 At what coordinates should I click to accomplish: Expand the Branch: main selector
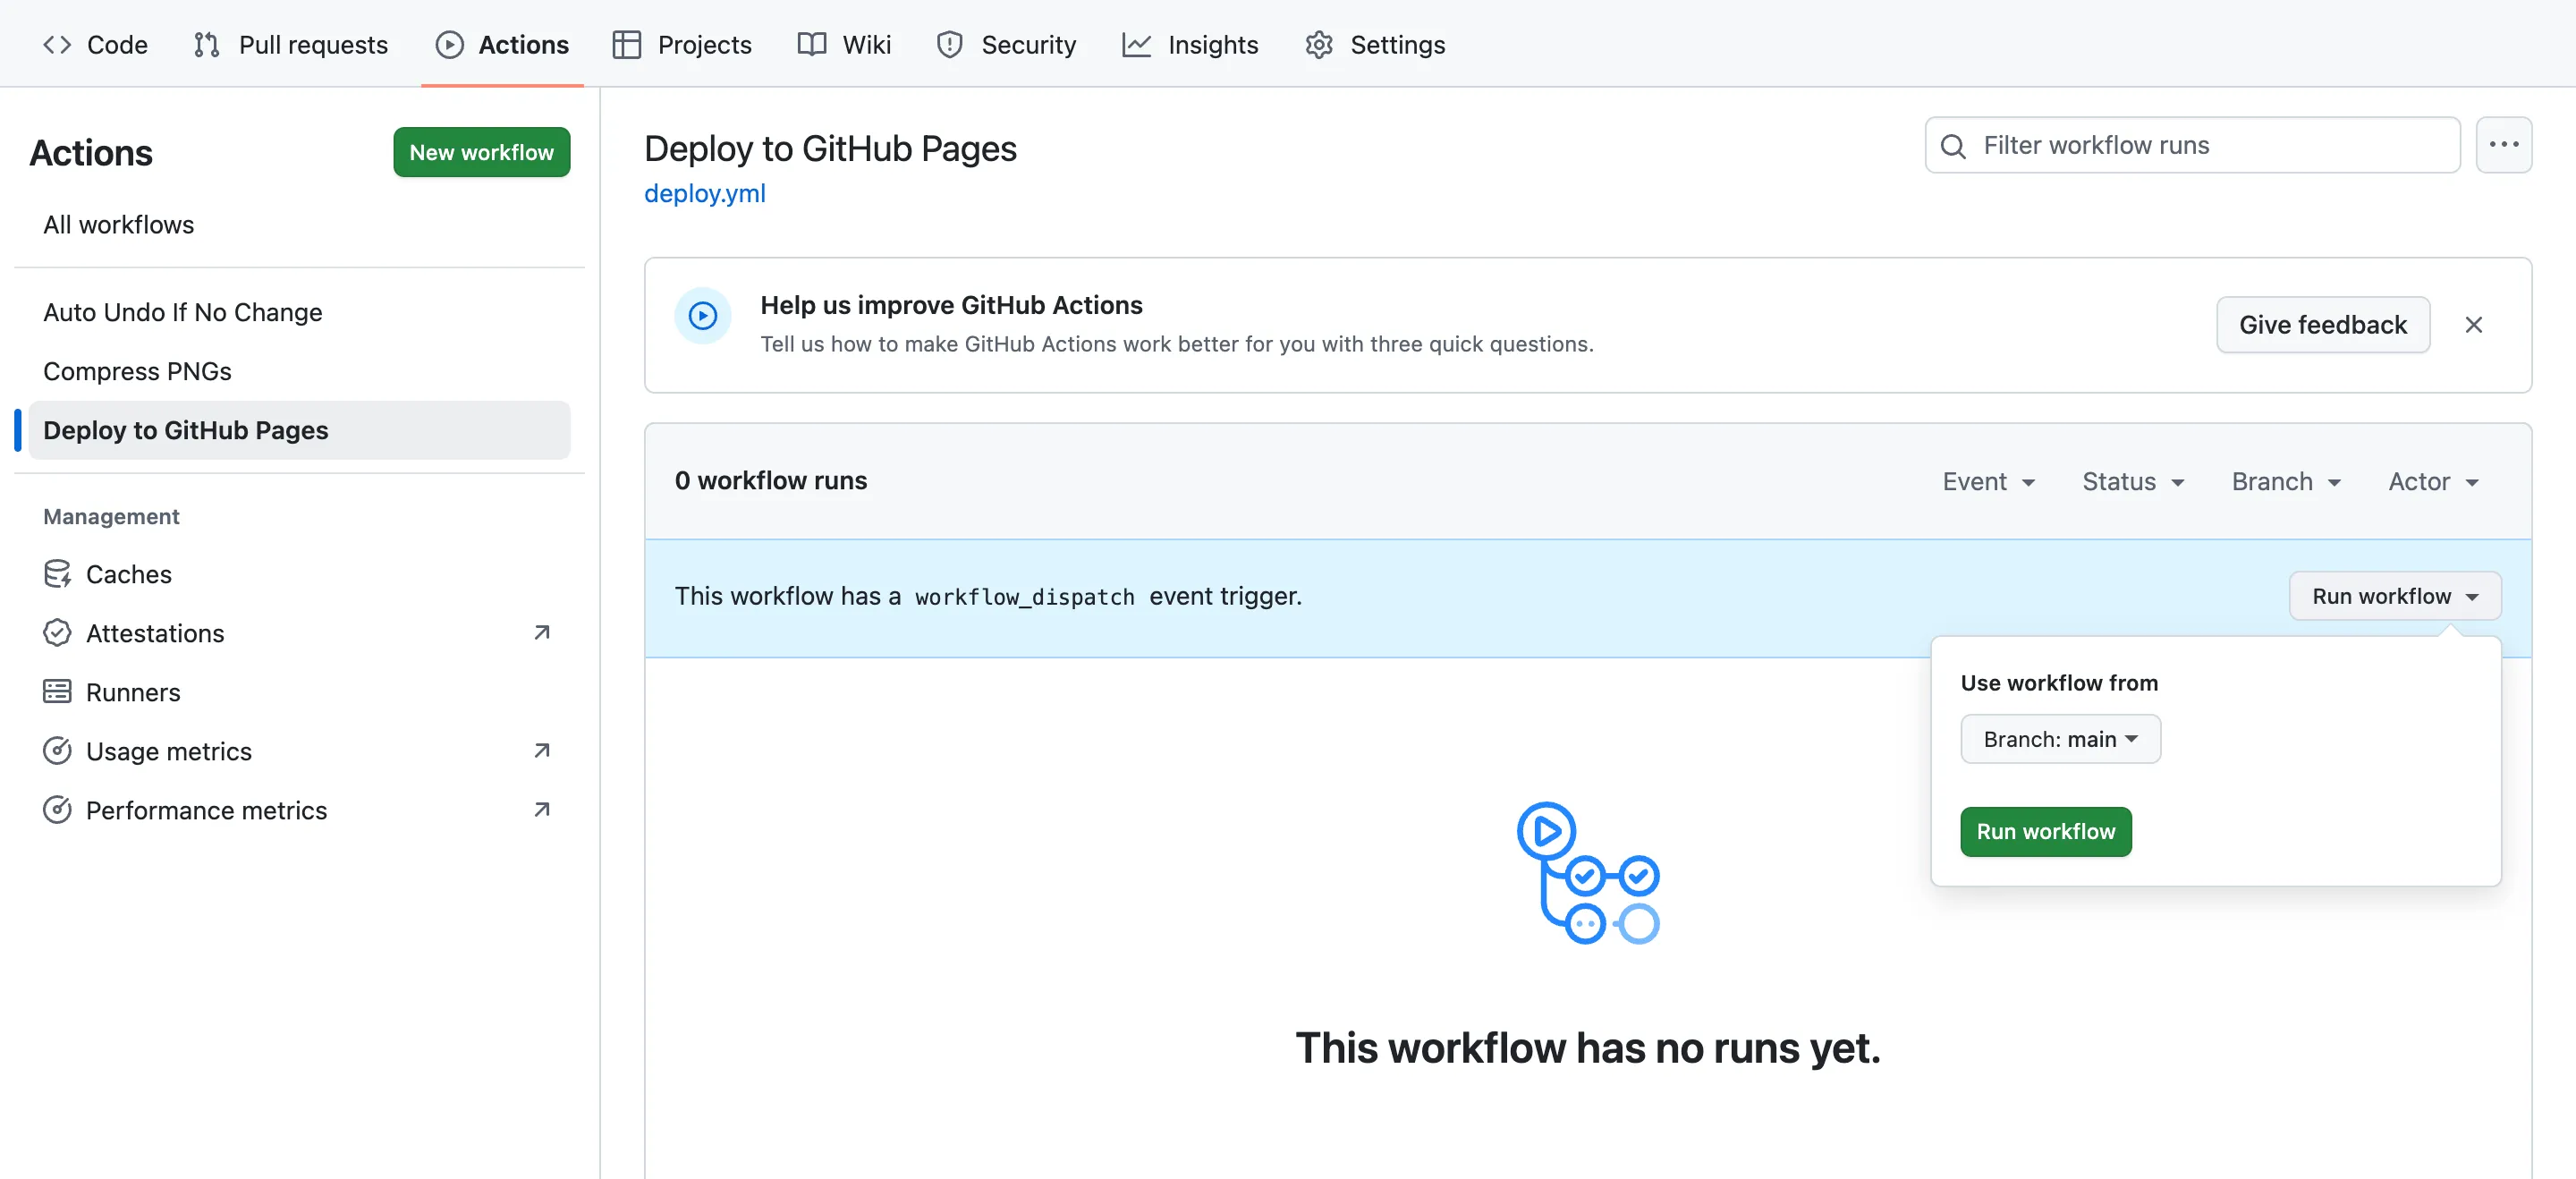tap(2060, 739)
